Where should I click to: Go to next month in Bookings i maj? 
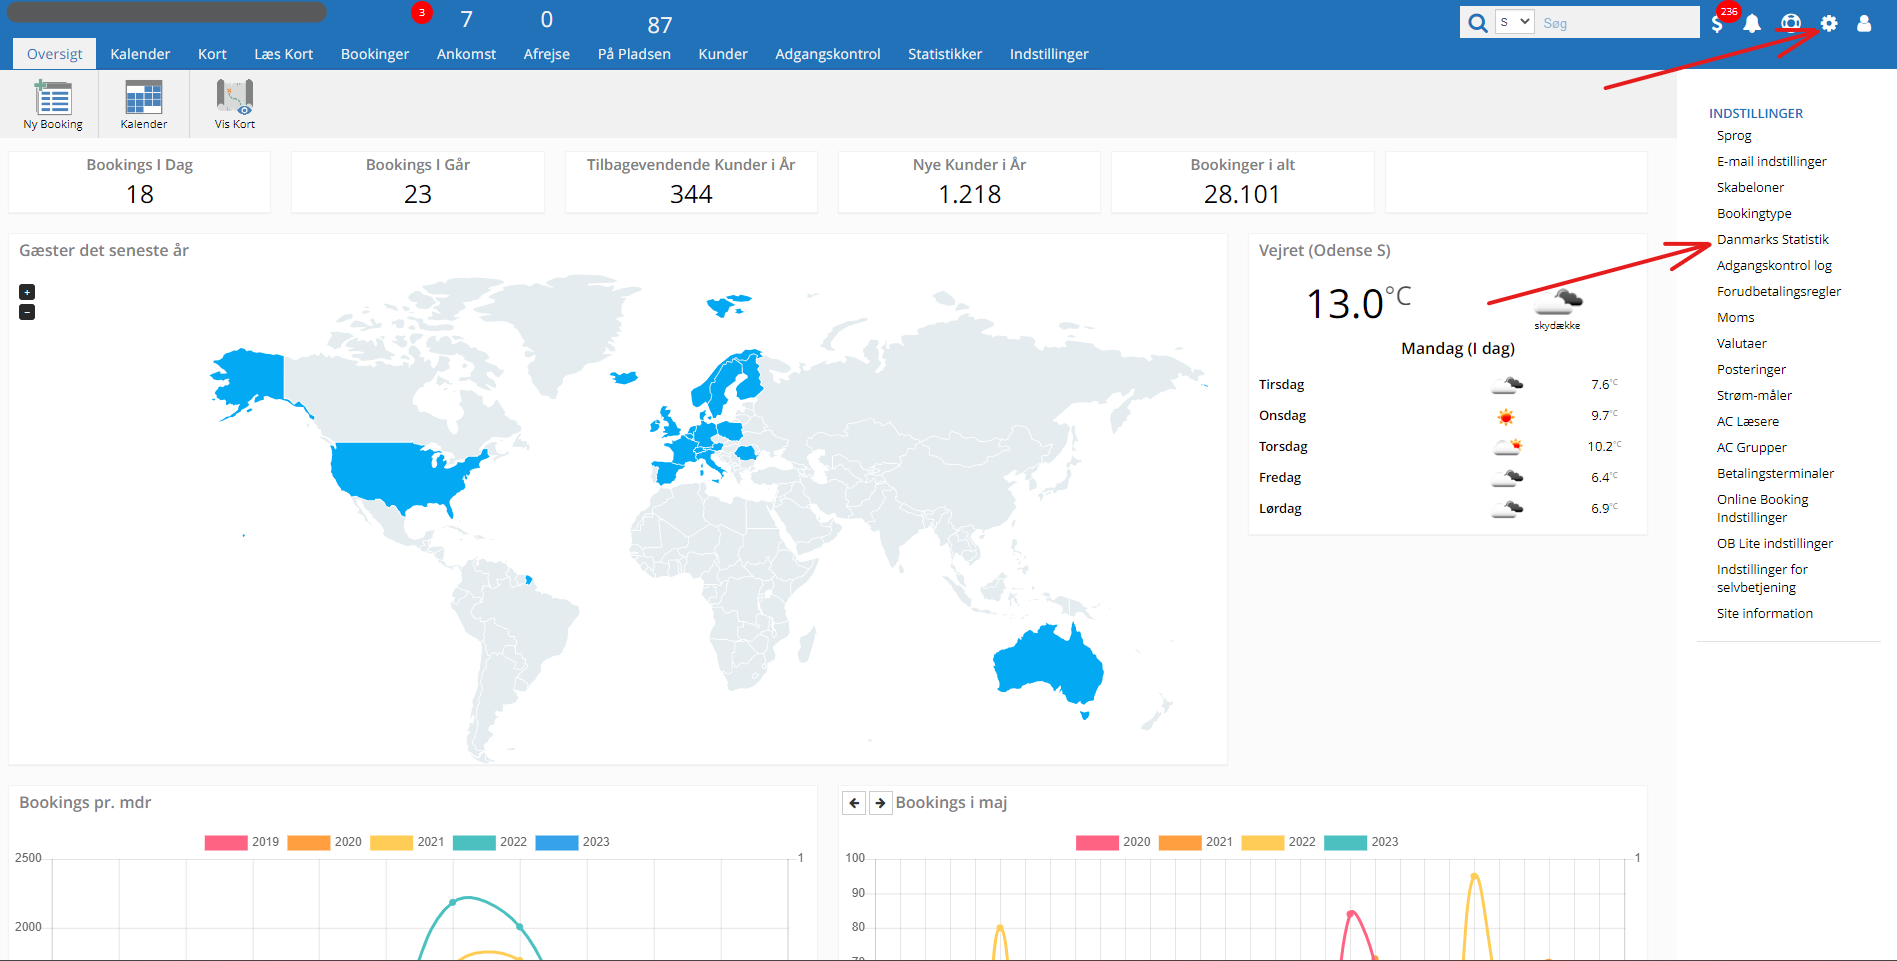[x=880, y=803]
